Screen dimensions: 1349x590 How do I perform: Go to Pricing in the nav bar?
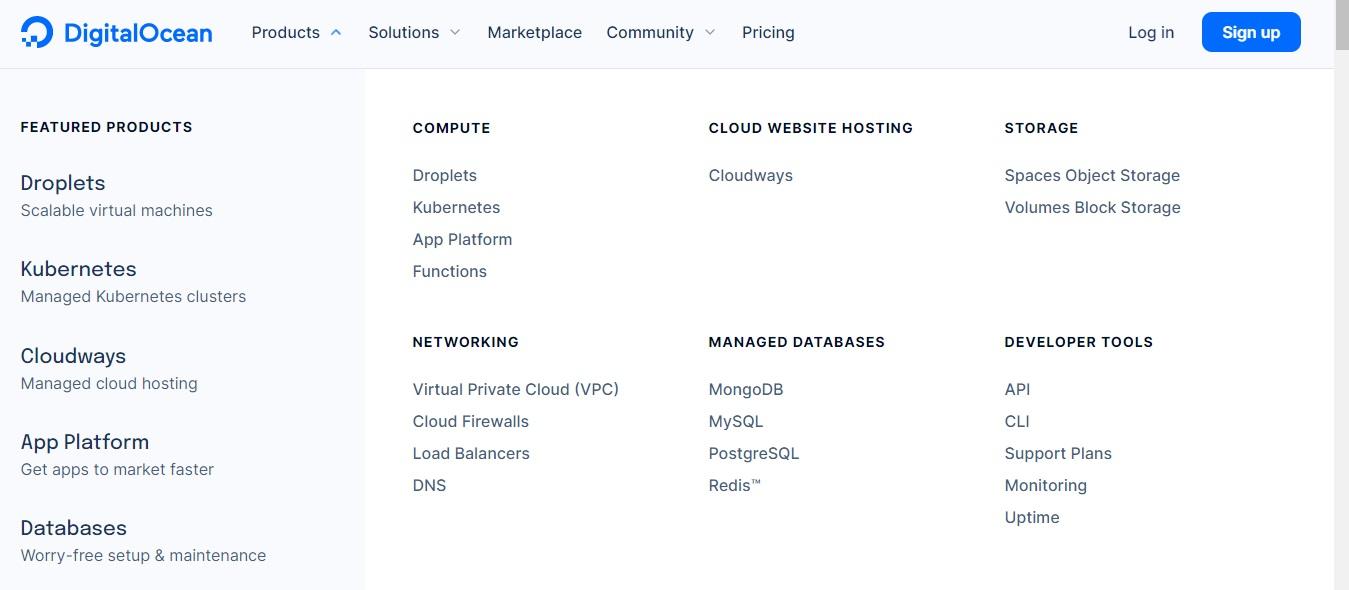[768, 32]
